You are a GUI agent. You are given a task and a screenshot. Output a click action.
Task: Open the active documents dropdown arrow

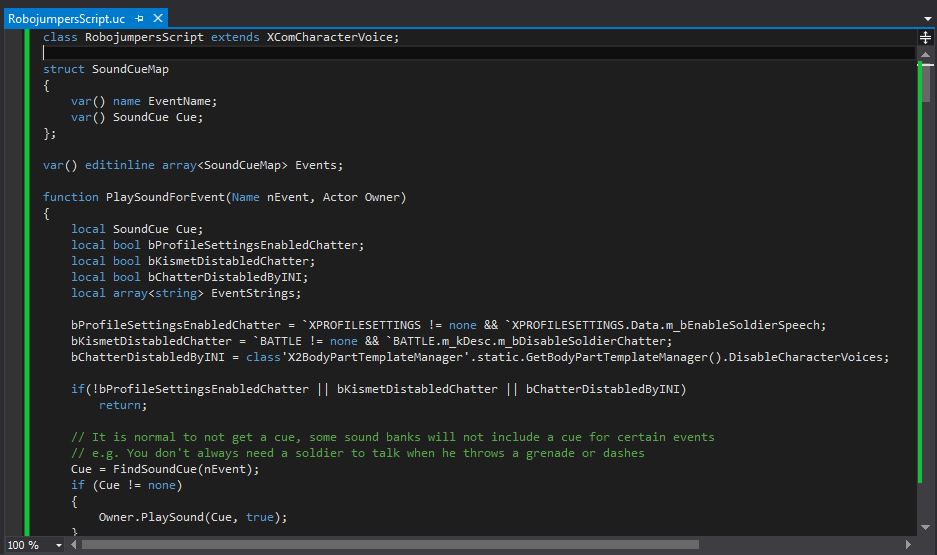pyautogui.click(x=927, y=19)
